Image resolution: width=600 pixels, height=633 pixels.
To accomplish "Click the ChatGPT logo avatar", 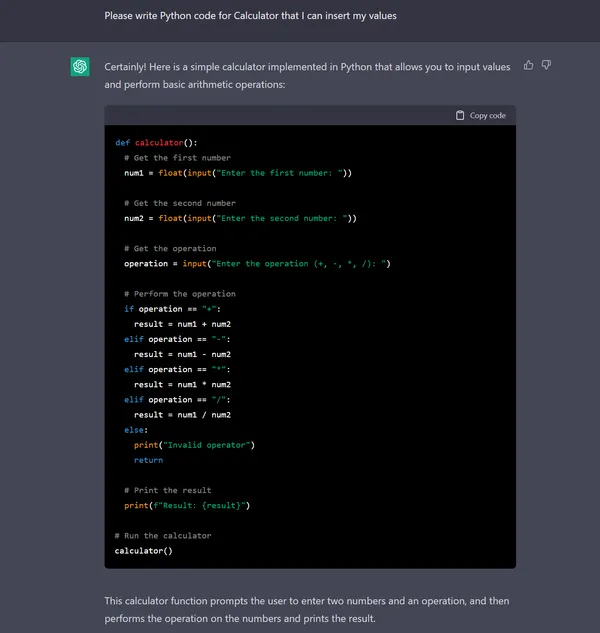I will (80, 66).
